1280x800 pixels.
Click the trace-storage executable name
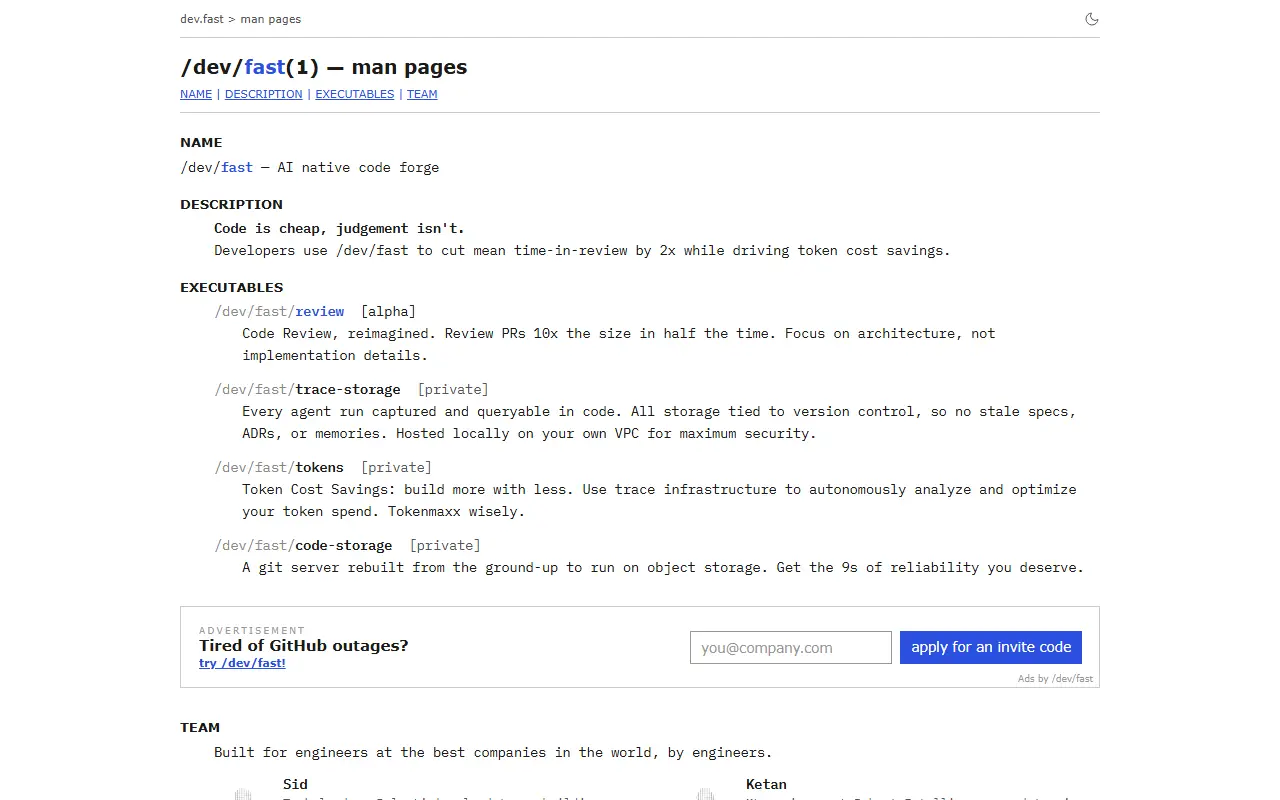coord(348,389)
